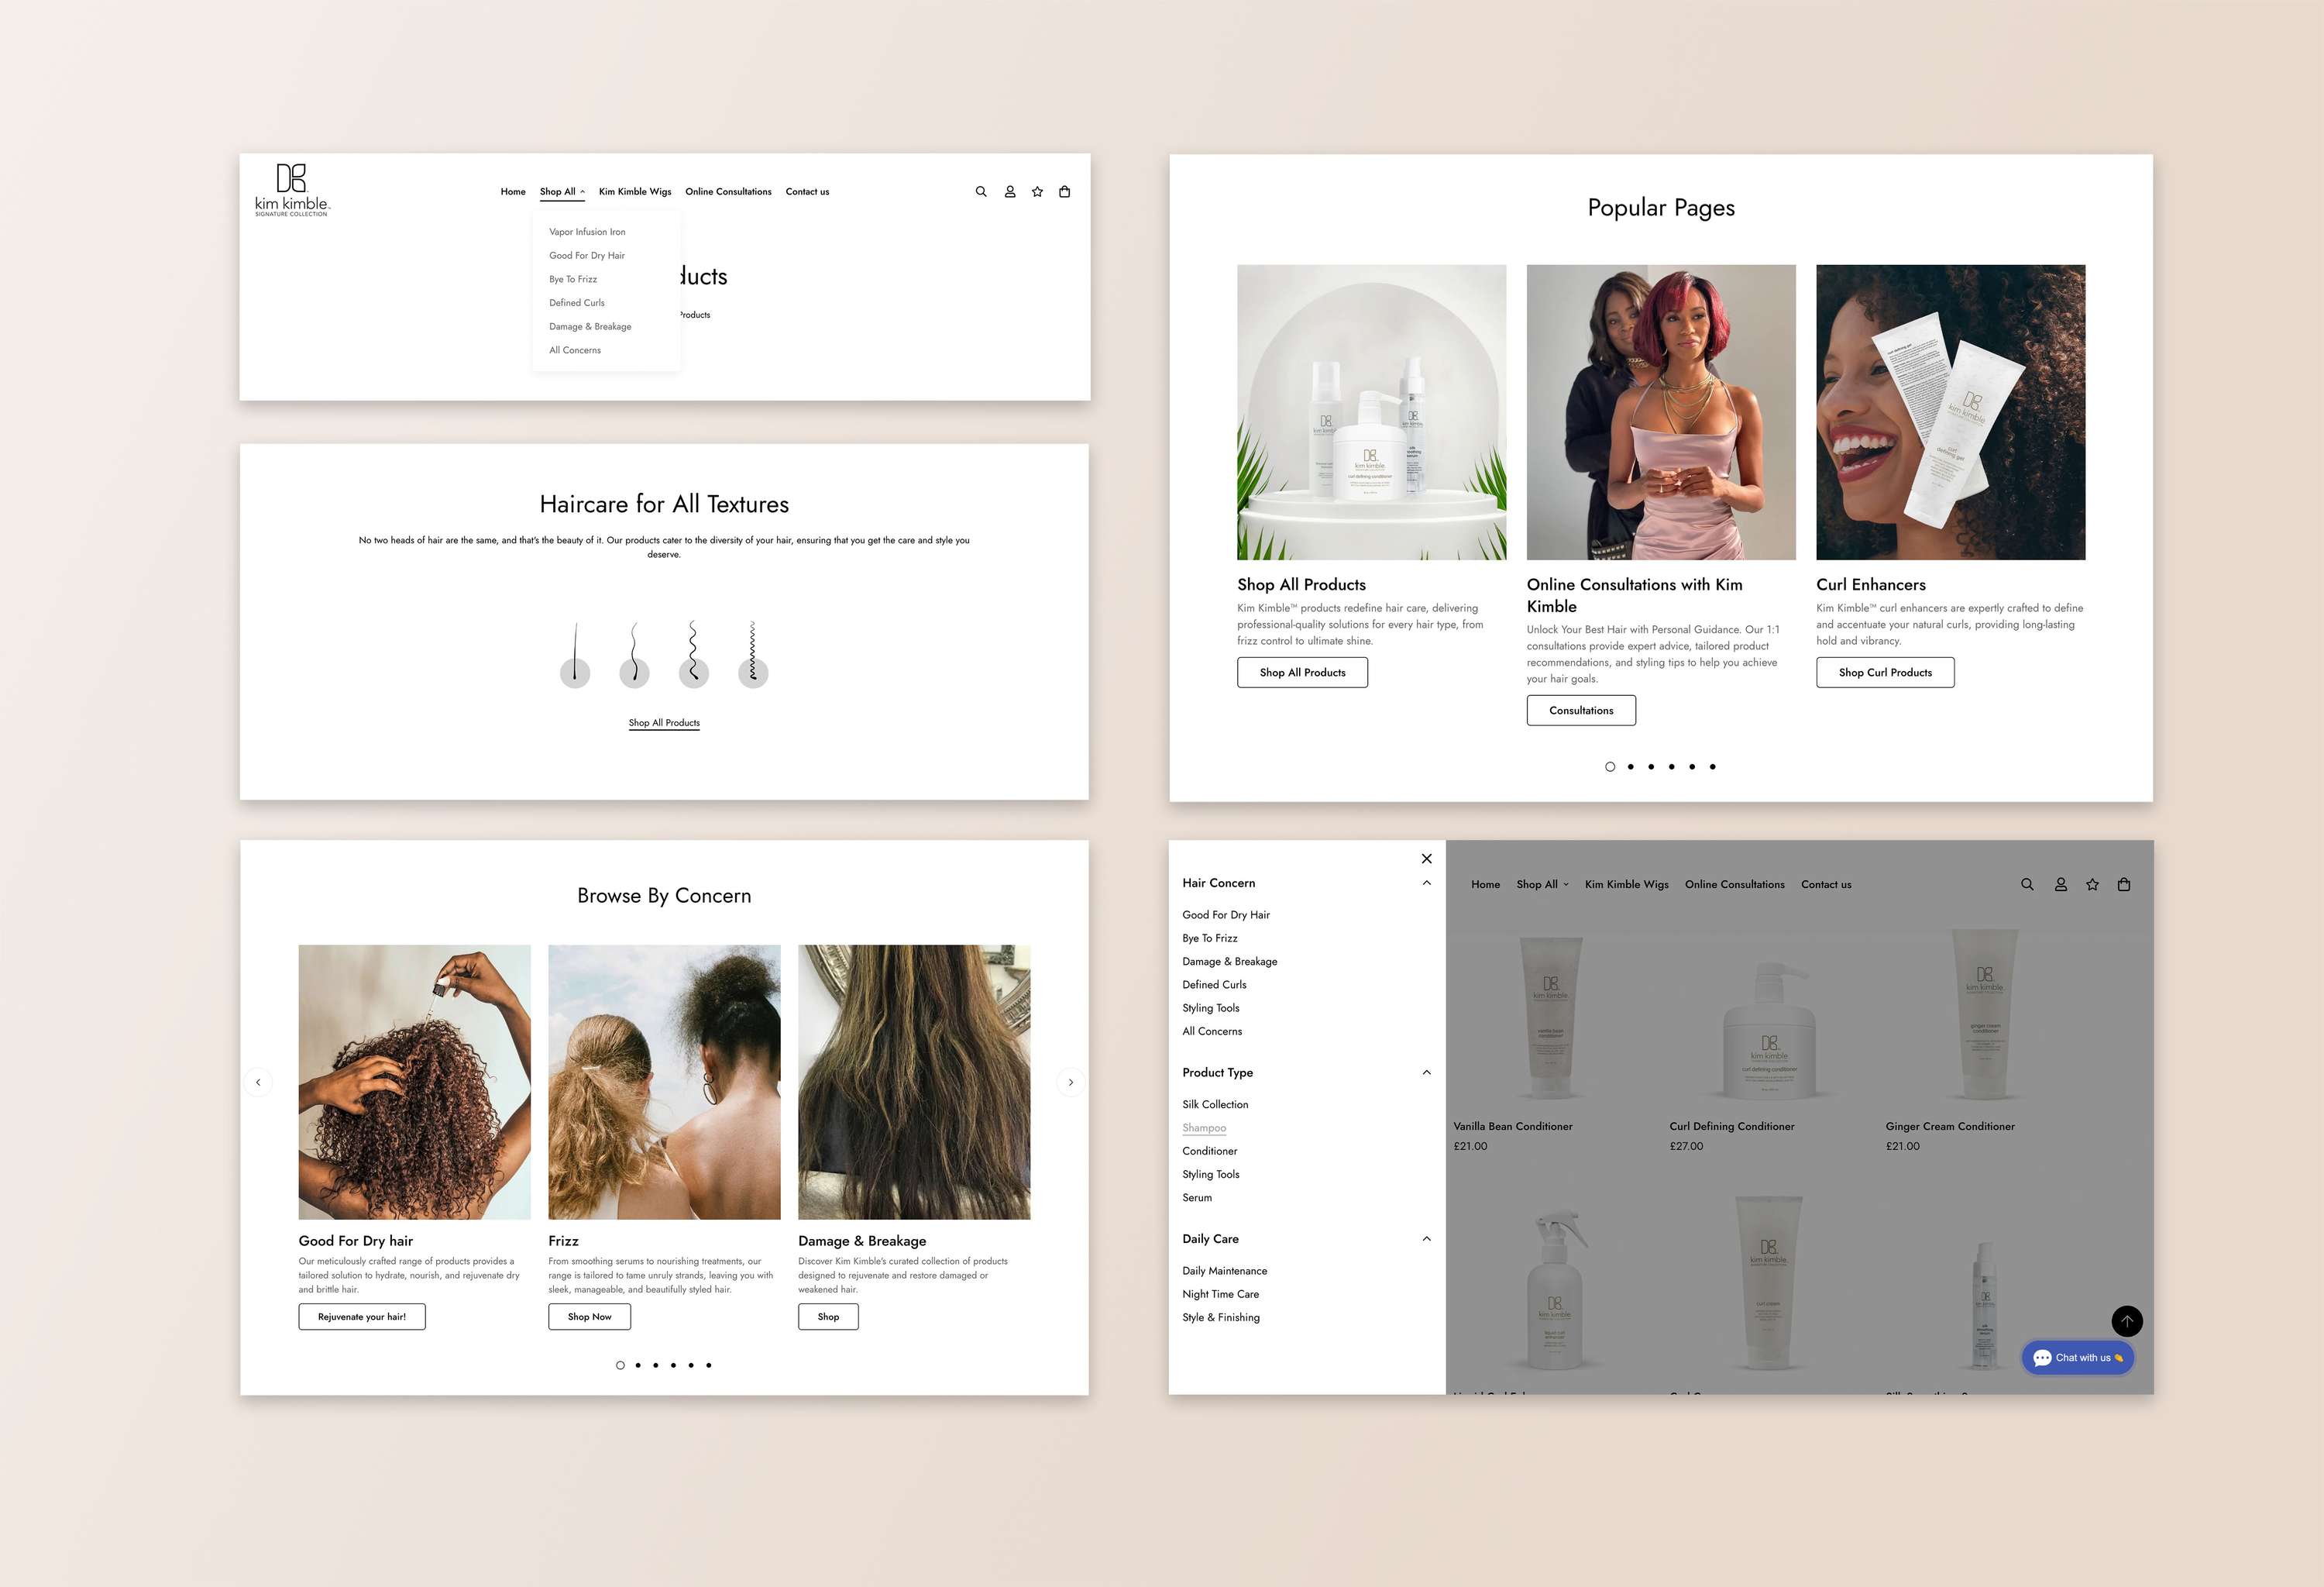Select Damage & Breakage in dropdown menu
Viewport: 2324px width, 1587px height.
590,327
